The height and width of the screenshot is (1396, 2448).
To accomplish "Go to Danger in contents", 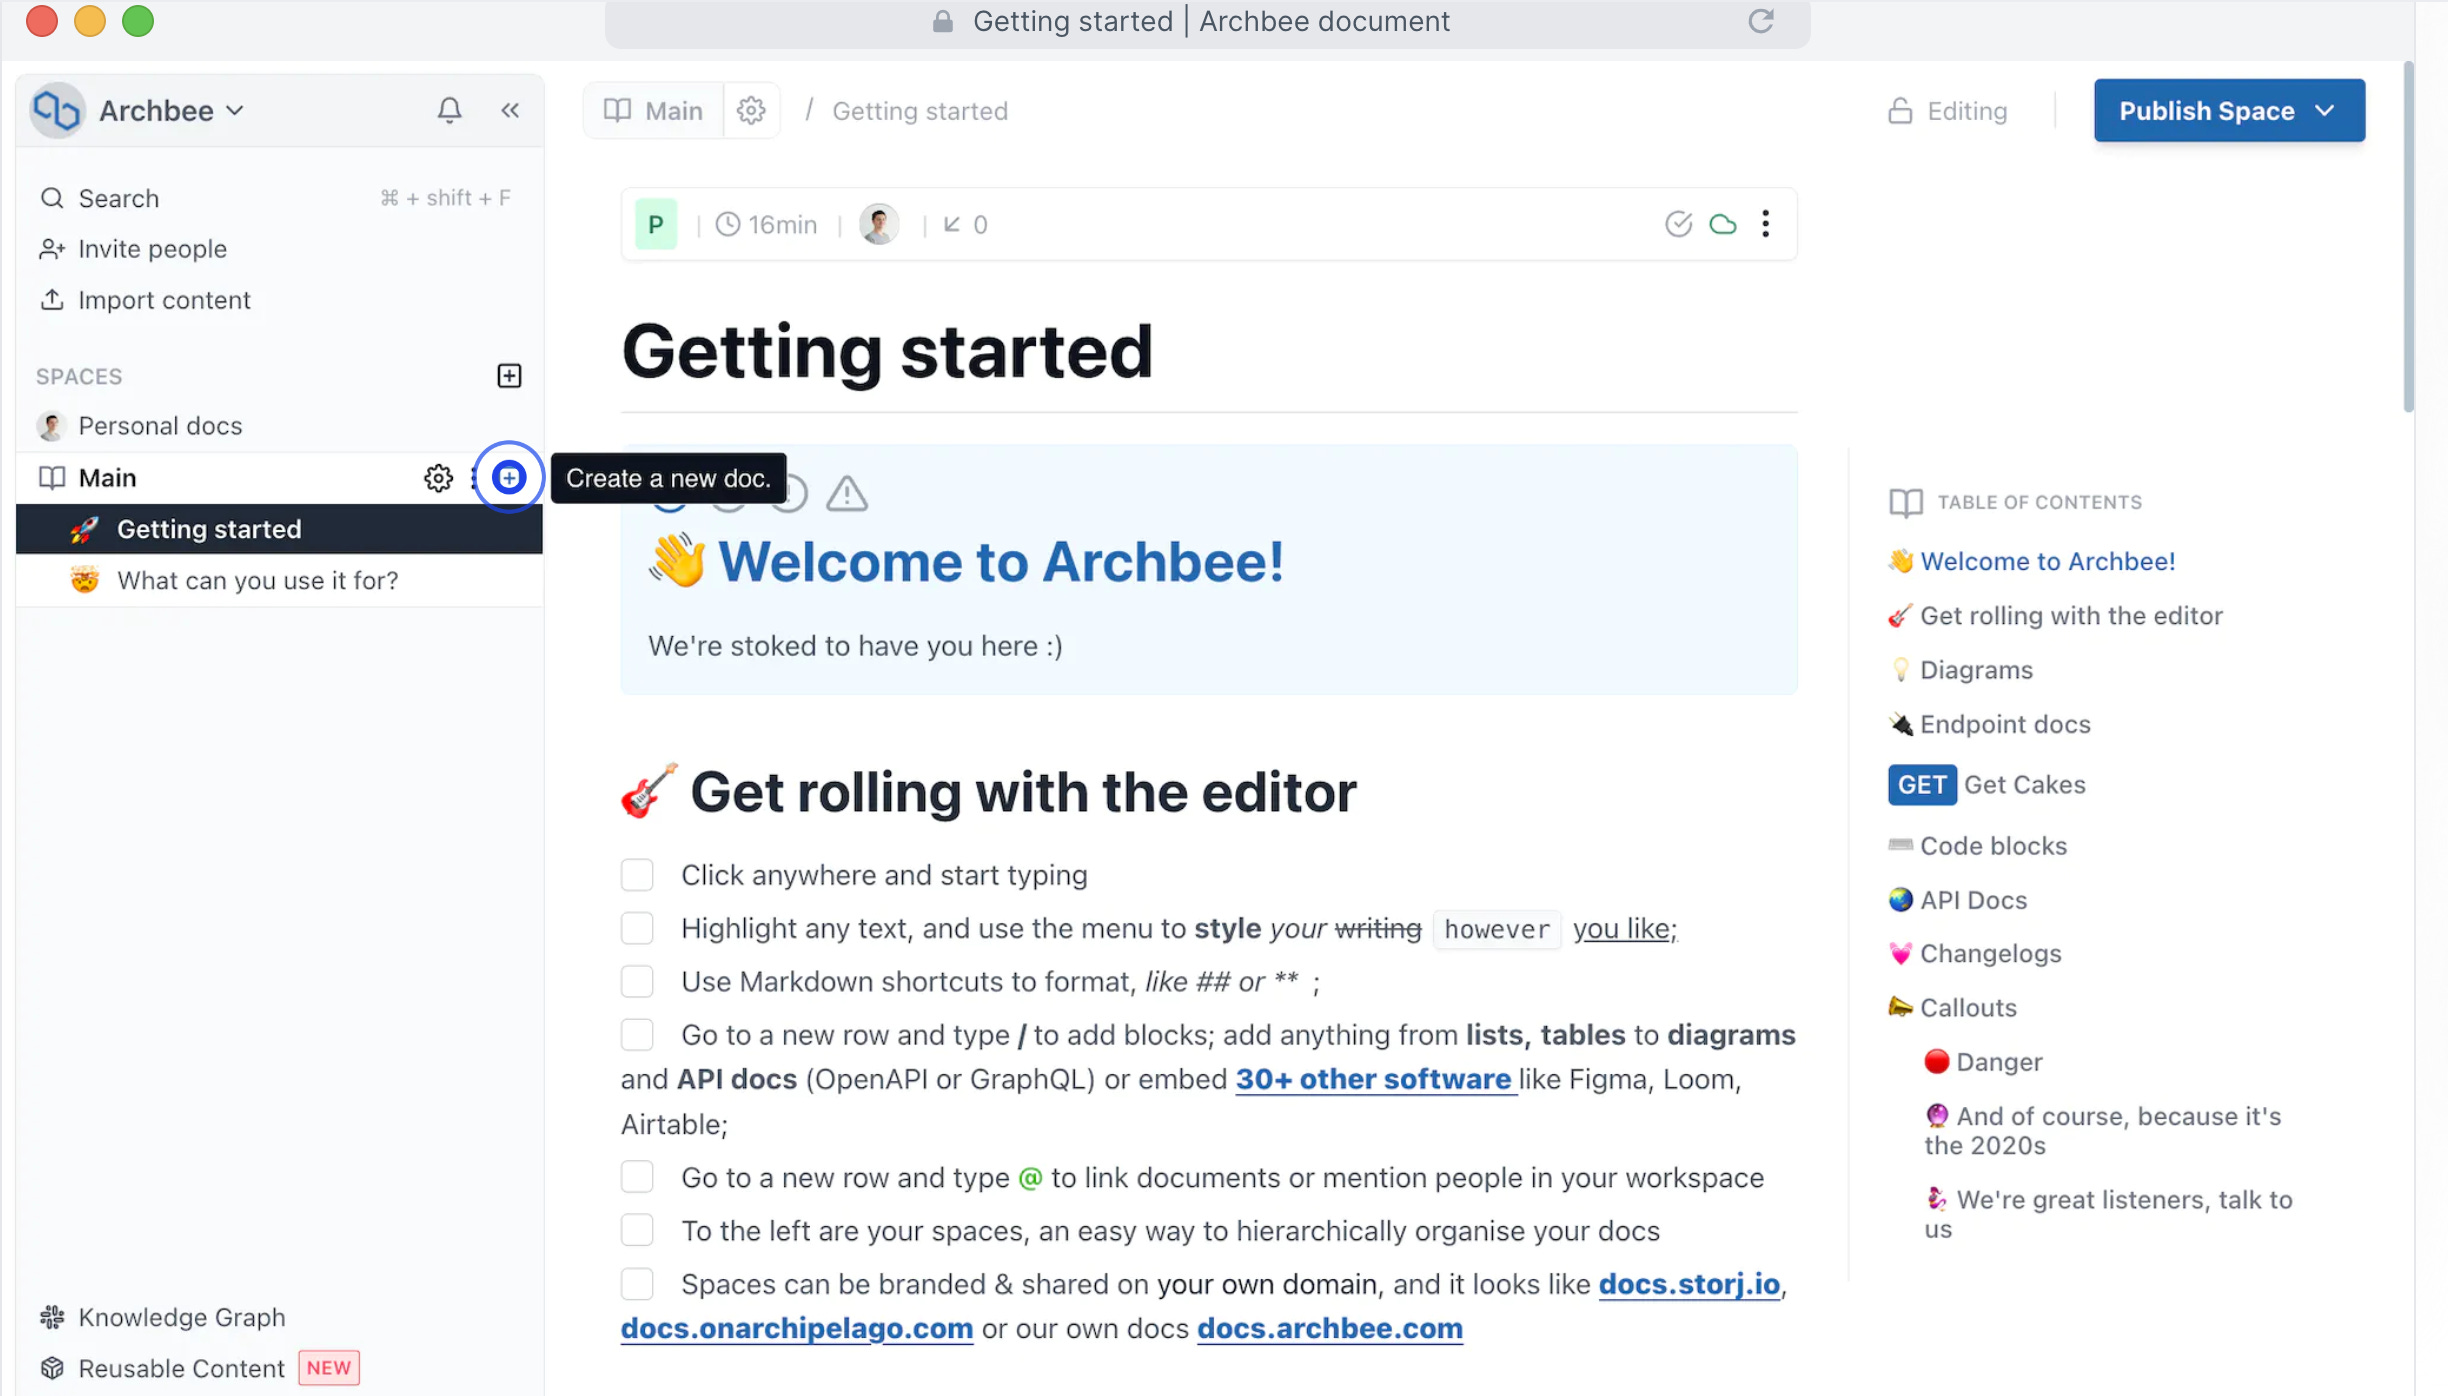I will (x=1999, y=1061).
